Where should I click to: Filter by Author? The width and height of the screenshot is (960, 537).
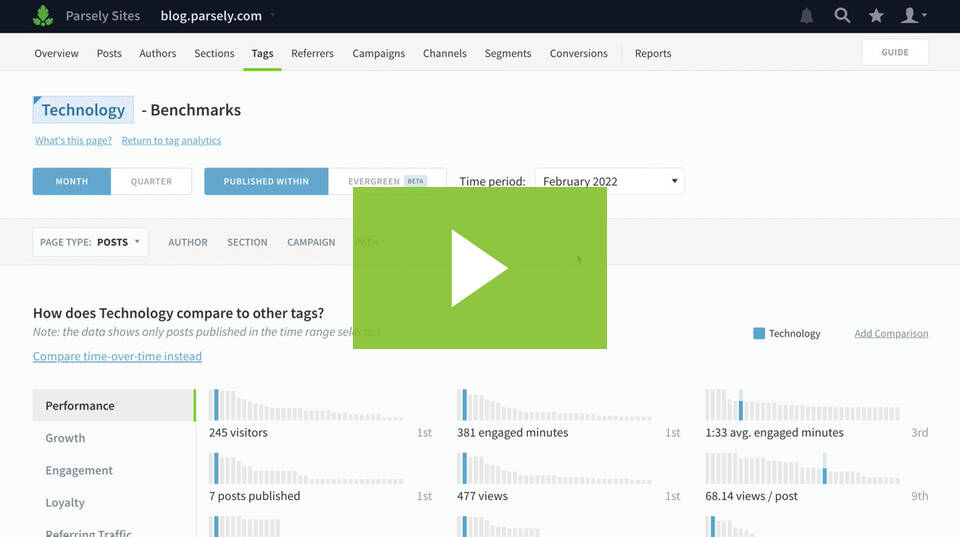(188, 242)
